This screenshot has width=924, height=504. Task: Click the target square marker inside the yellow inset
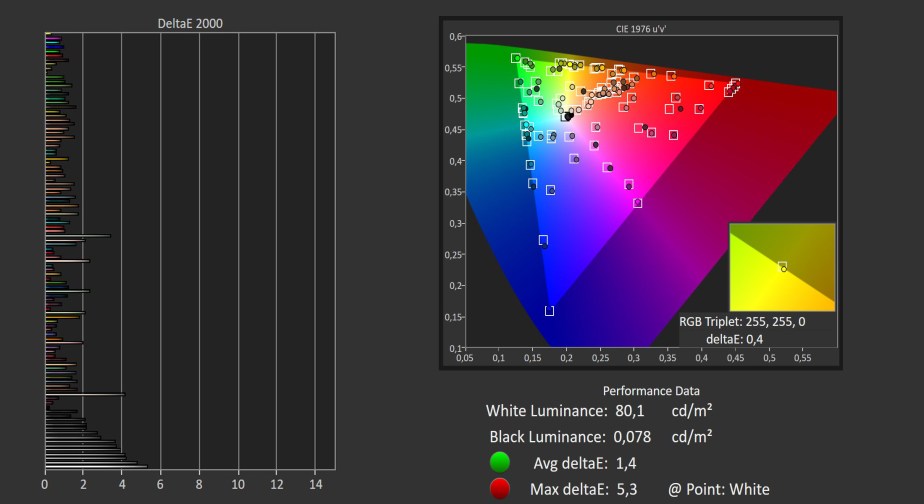pos(782,266)
